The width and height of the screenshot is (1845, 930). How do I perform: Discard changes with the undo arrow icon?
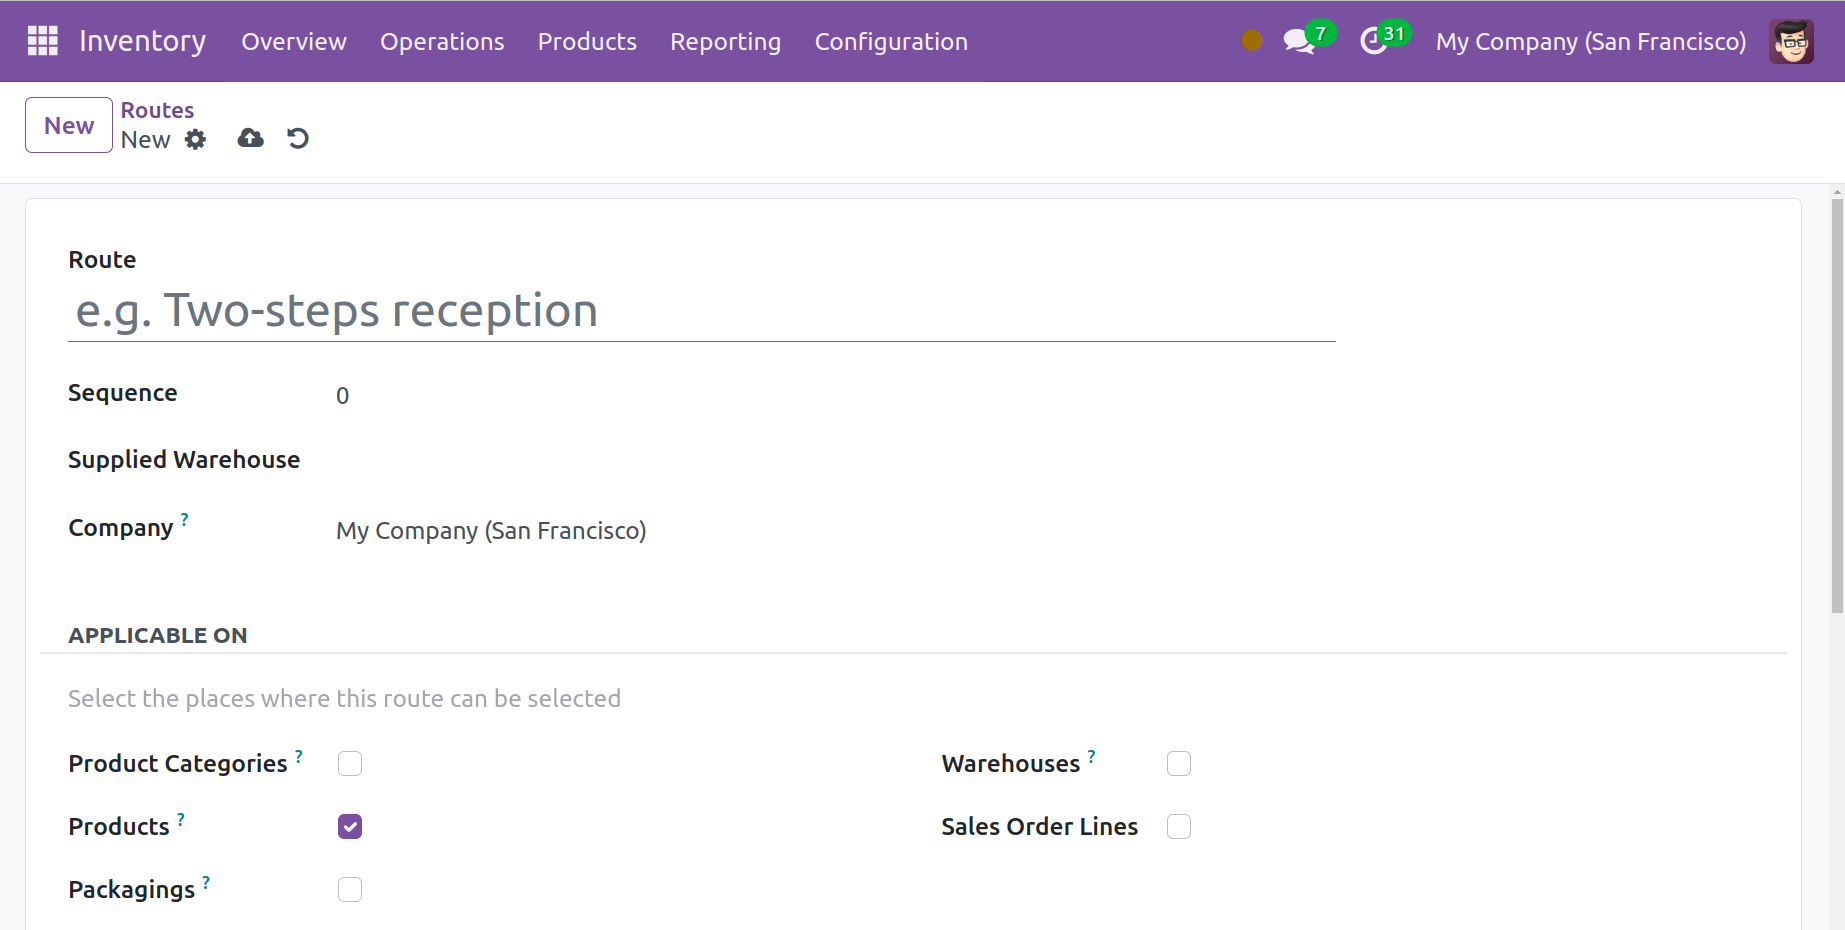(298, 139)
